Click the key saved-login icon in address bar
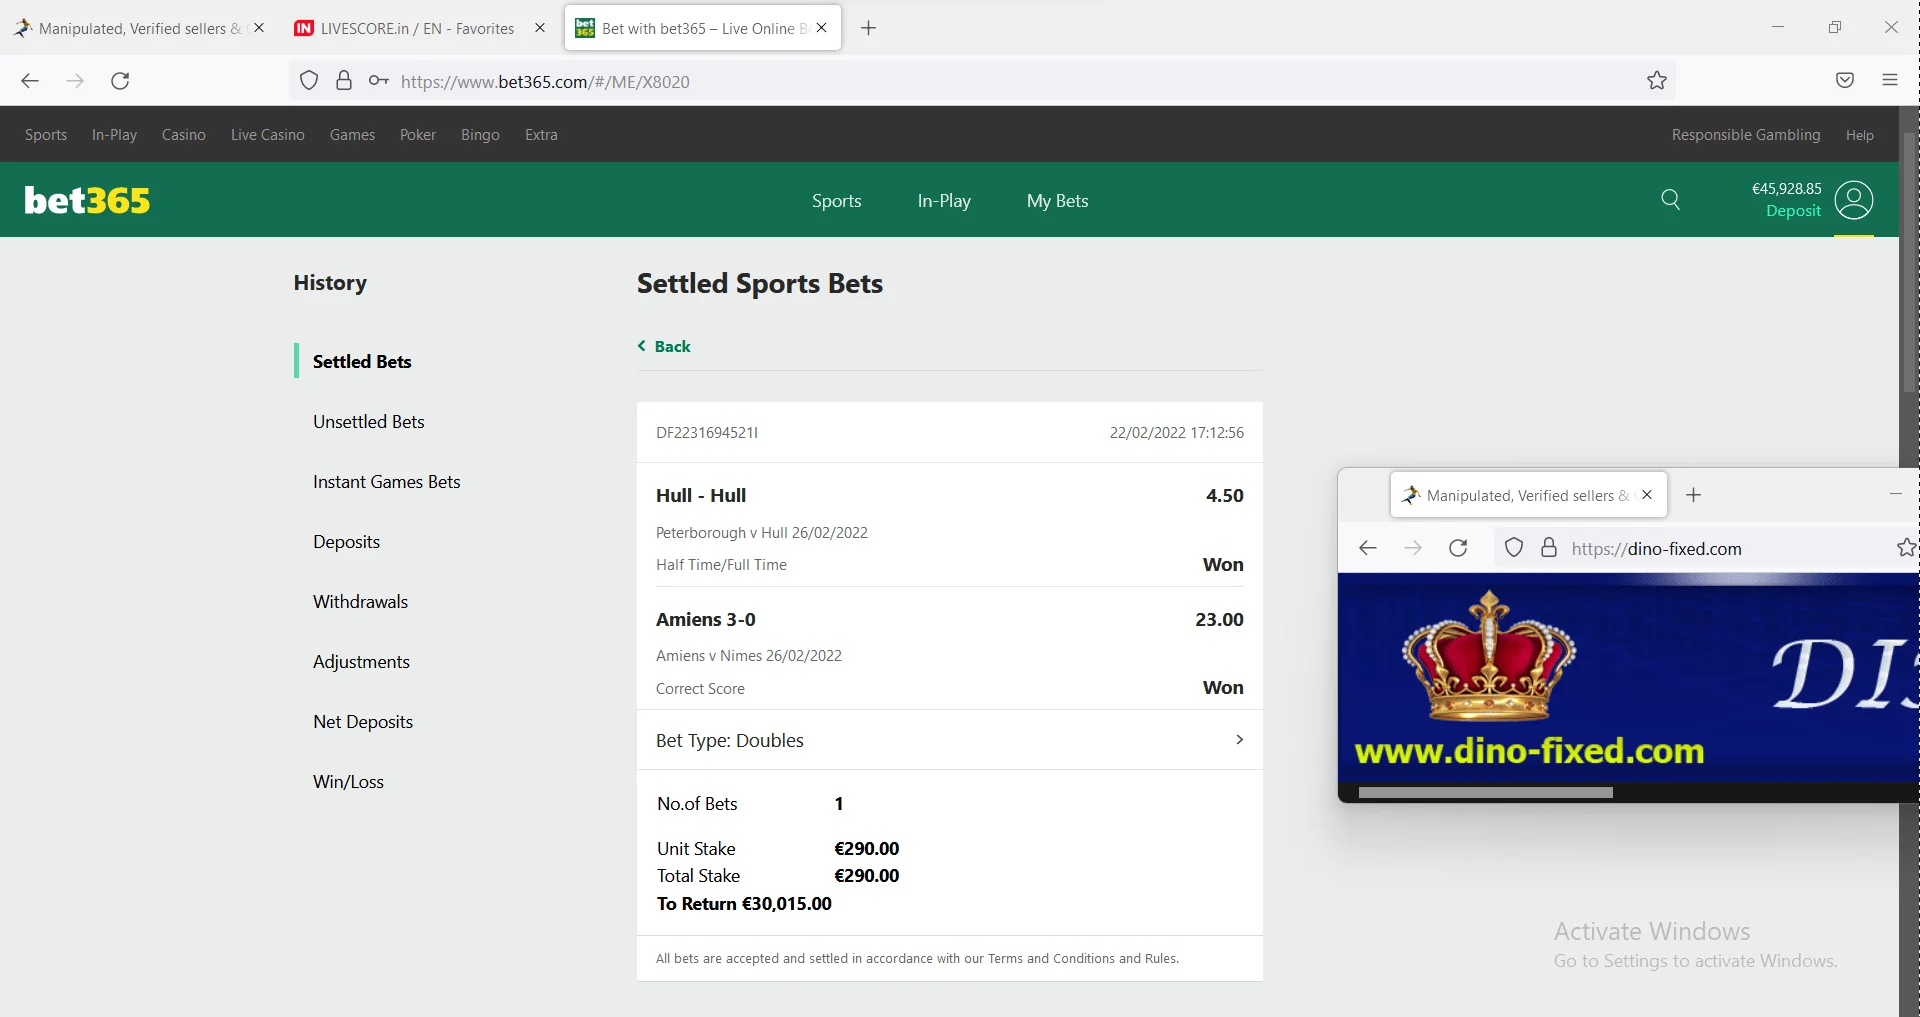 pyautogui.click(x=378, y=81)
